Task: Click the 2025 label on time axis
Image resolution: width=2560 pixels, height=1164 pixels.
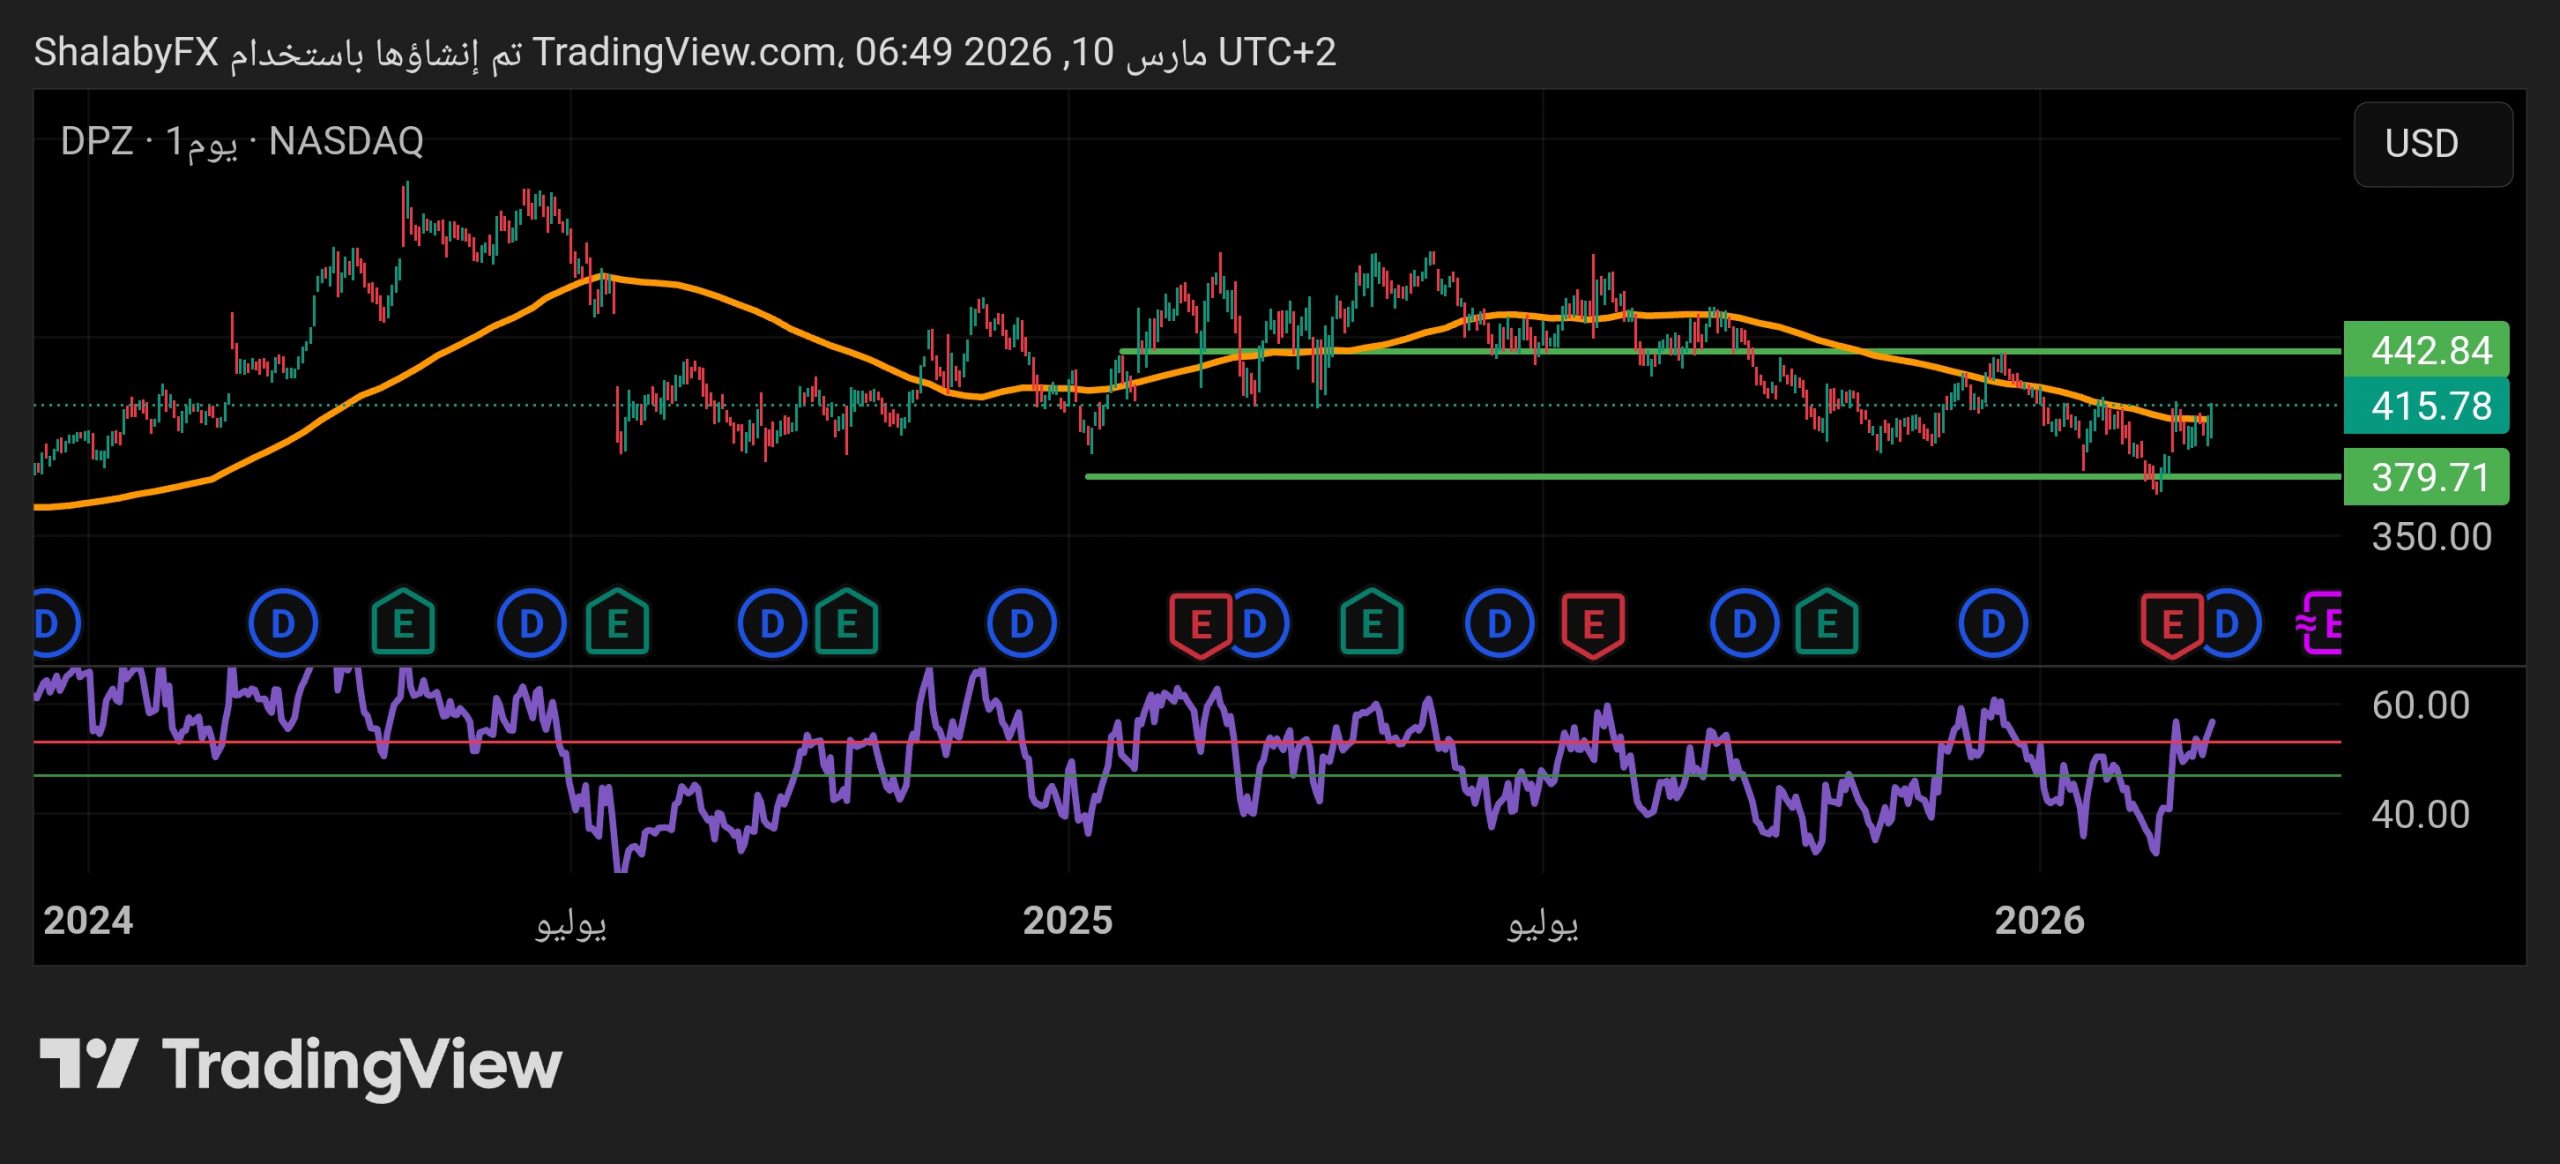Action: point(1067,920)
